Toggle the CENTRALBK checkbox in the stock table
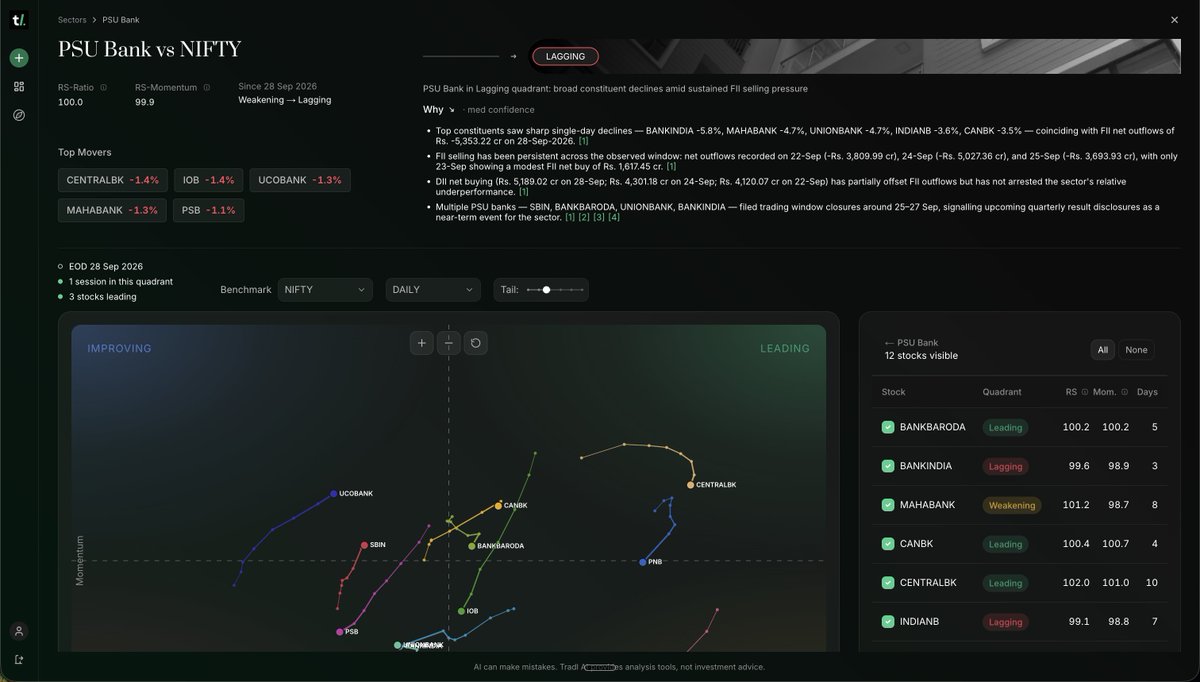This screenshot has height=682, width=1200. [888, 583]
